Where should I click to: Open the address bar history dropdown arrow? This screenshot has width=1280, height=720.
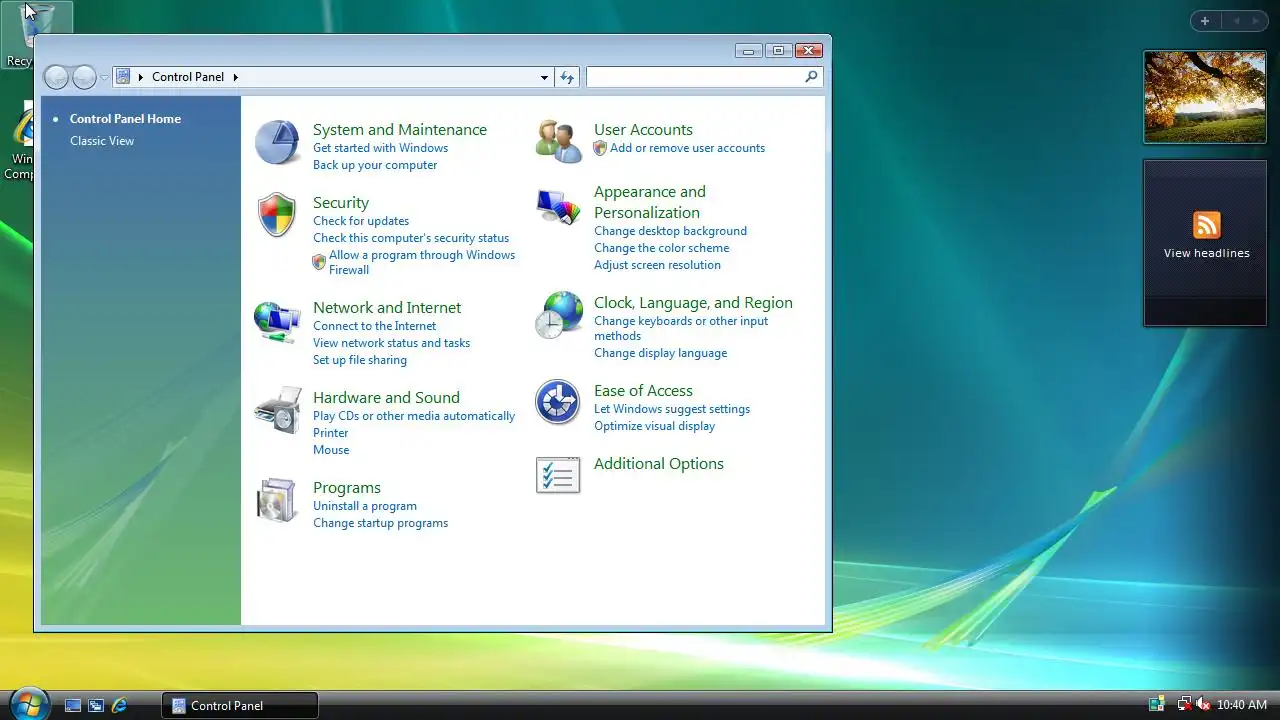(x=544, y=77)
